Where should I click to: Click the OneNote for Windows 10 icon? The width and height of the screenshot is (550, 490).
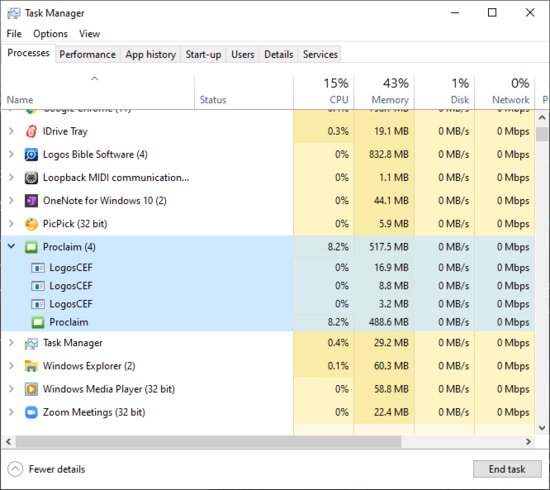pos(31,201)
